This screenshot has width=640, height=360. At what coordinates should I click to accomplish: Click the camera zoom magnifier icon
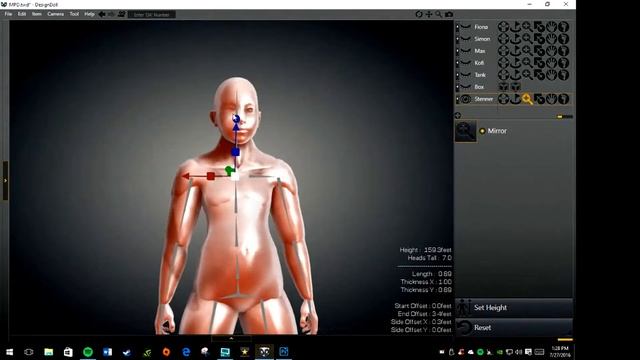point(438,14)
